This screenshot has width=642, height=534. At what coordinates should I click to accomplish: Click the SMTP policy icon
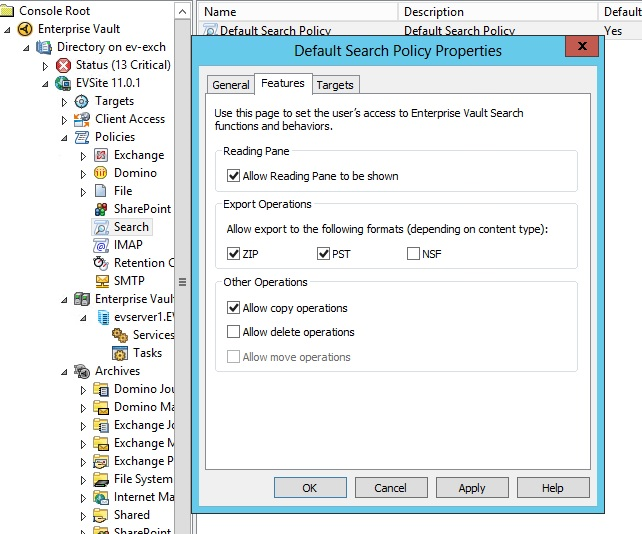point(102,281)
